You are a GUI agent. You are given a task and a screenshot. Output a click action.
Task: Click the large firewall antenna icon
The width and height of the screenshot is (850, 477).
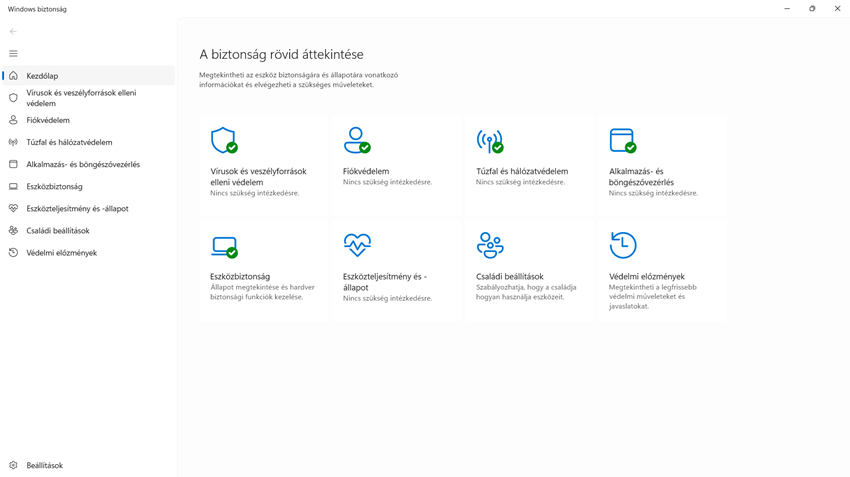(490, 141)
